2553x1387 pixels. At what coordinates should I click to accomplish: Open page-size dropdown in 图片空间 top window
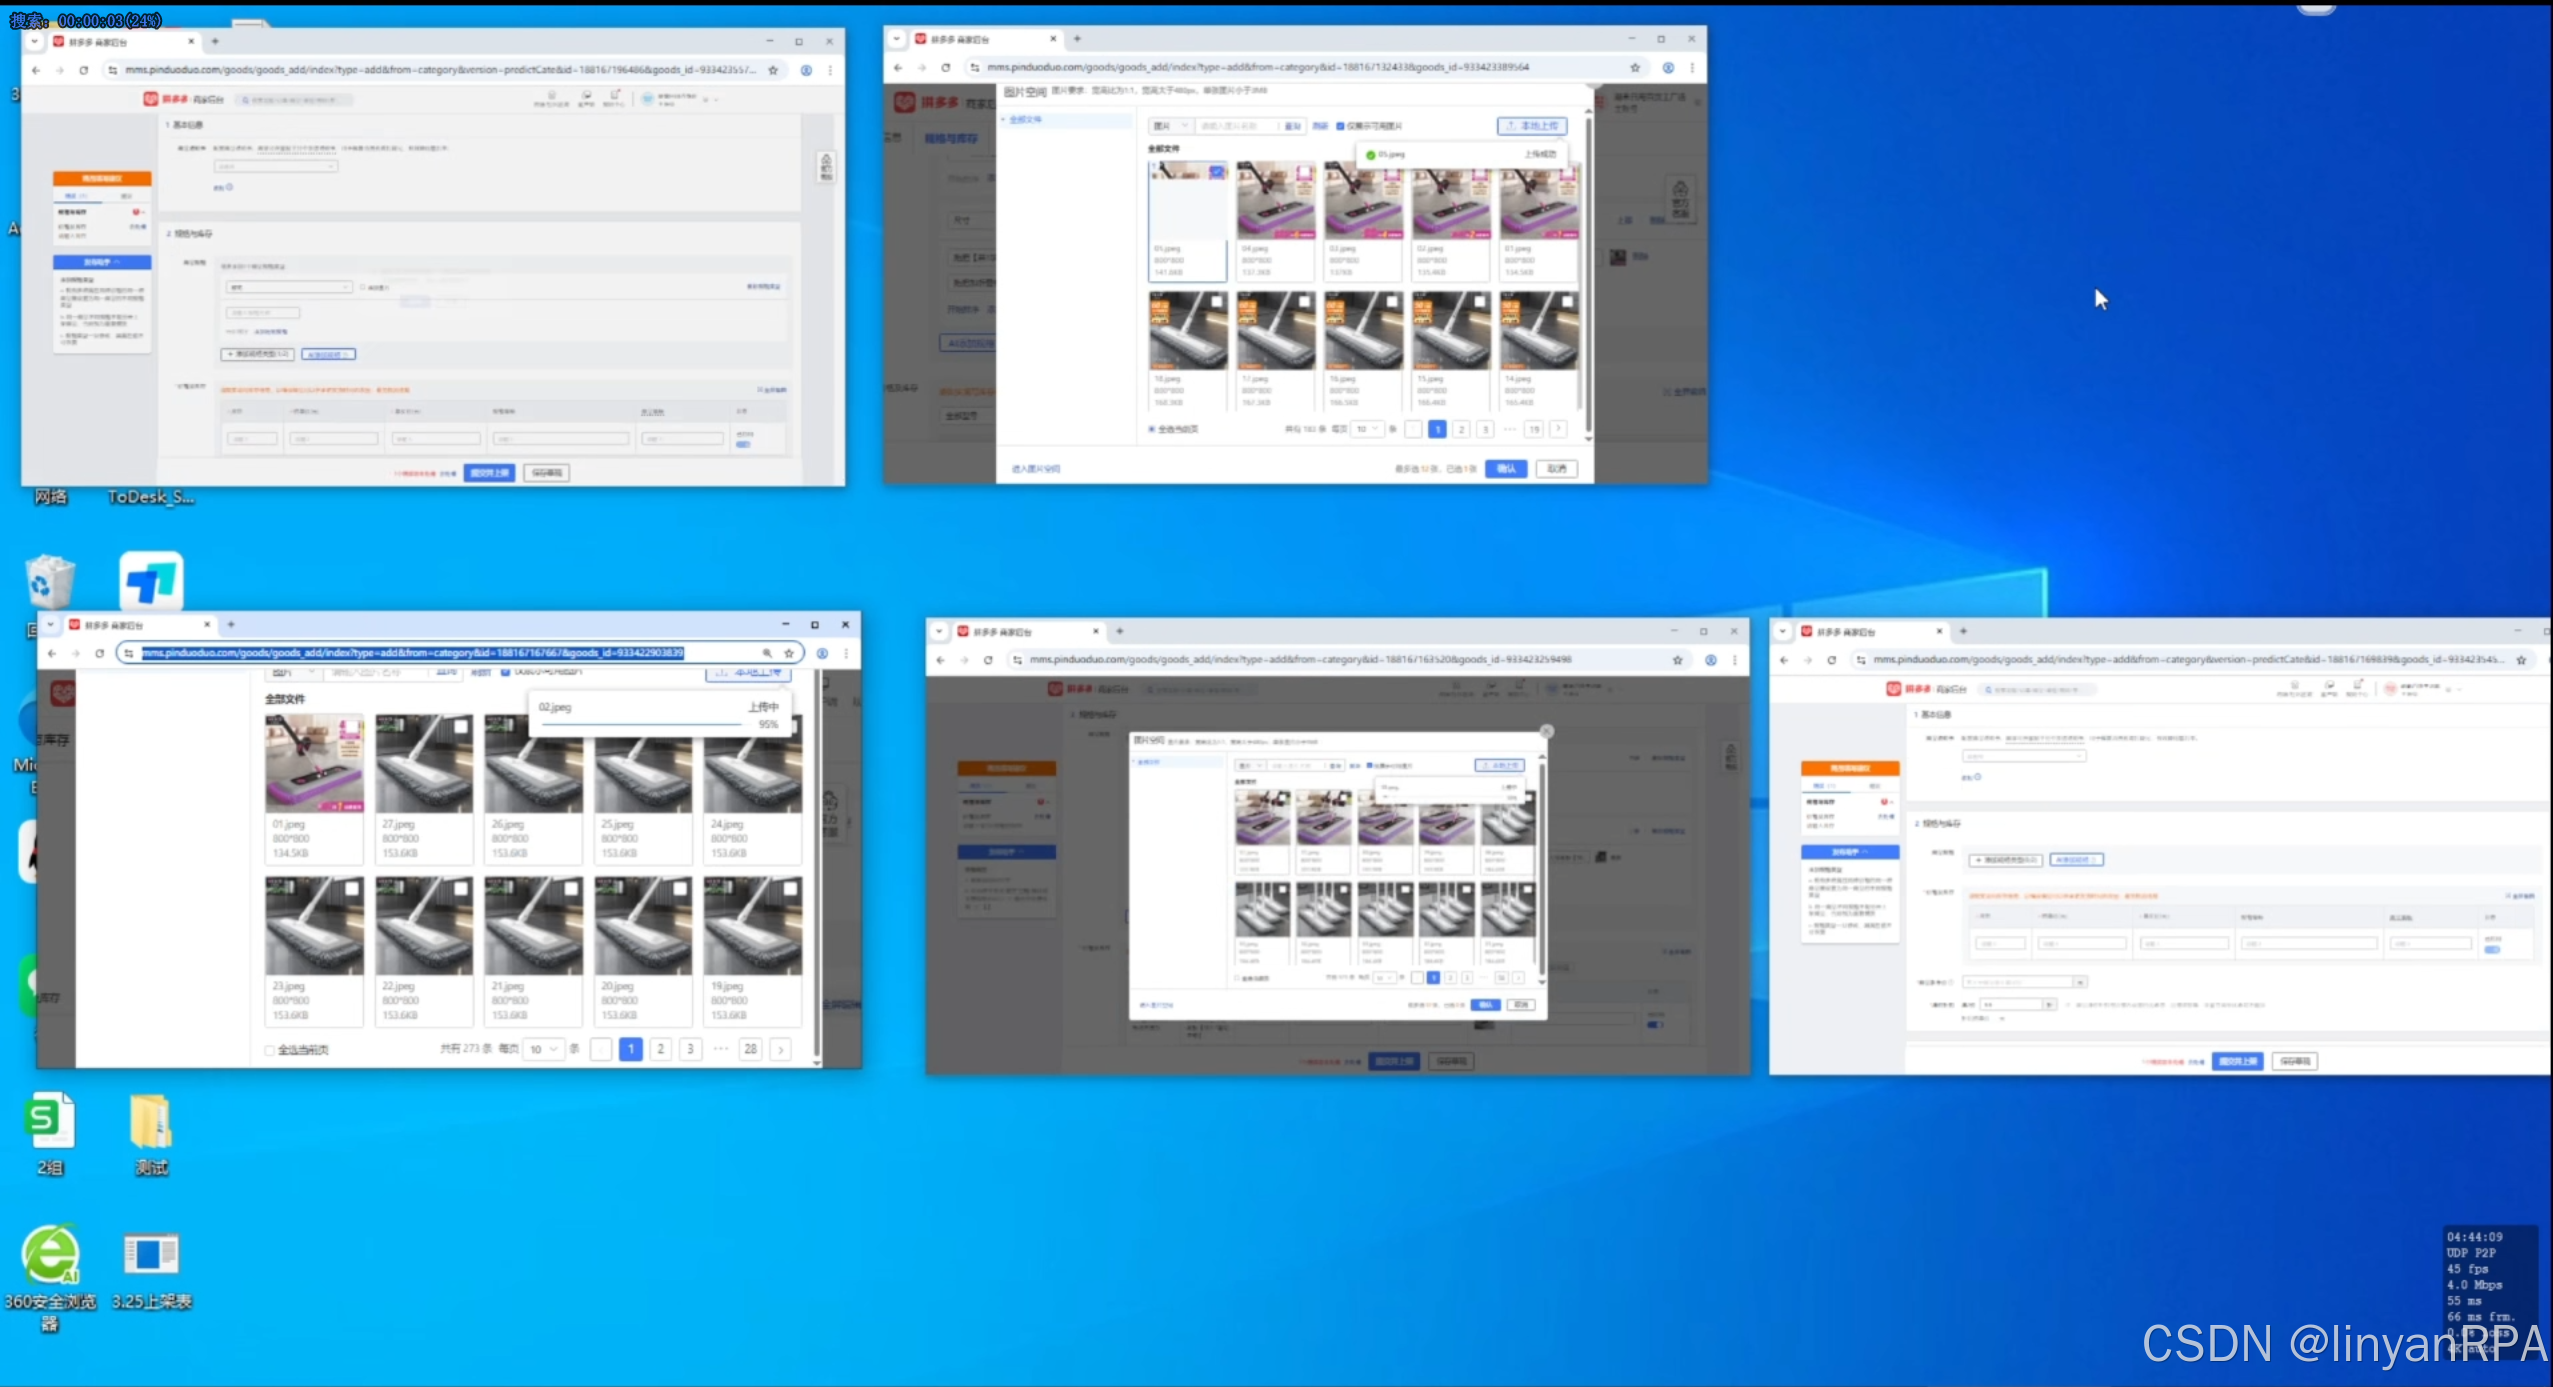[x=1367, y=429]
